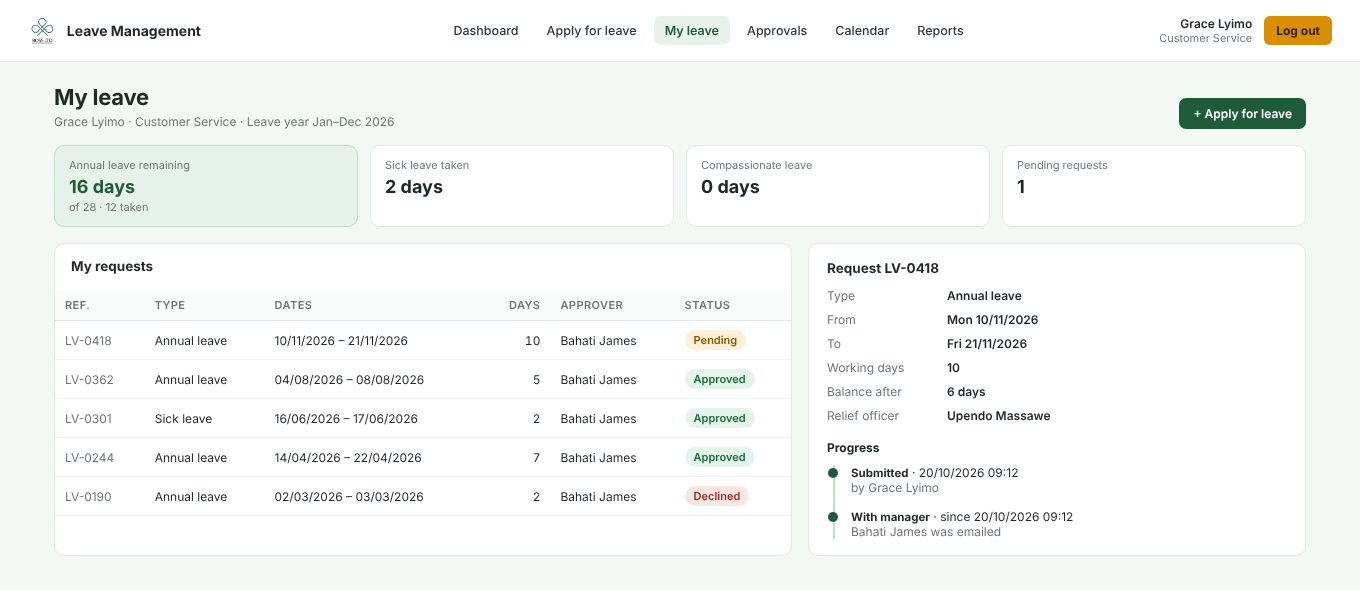Click the REF. column header
The image size is (1360, 590).
pos(77,305)
